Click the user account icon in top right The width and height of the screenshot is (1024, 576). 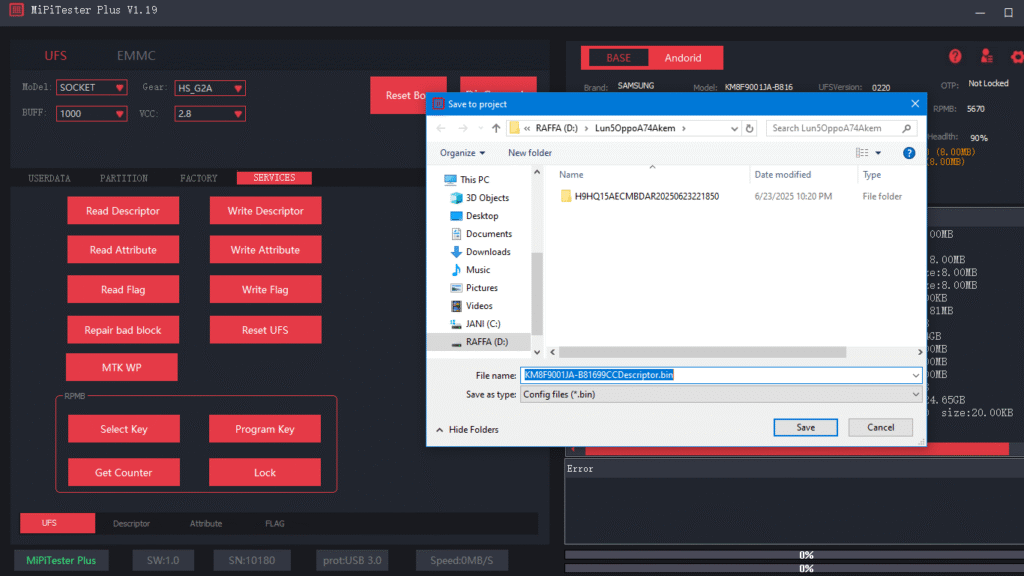tap(985, 57)
